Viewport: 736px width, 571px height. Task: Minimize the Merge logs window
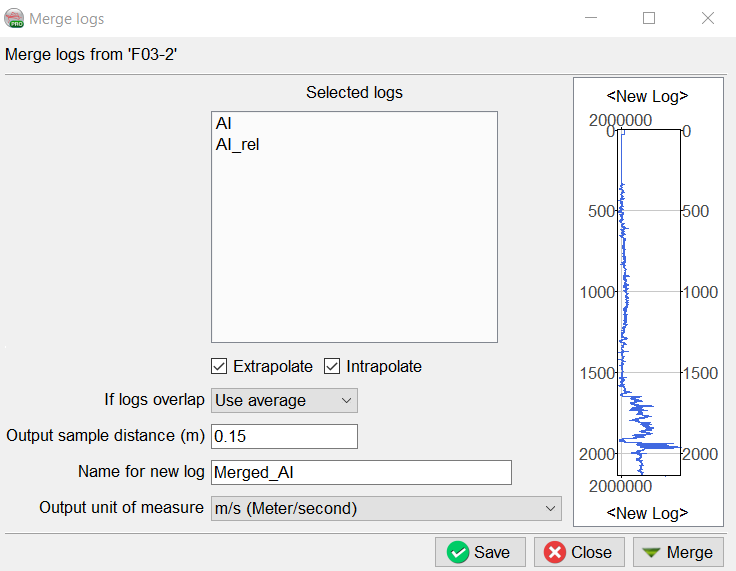coord(590,19)
